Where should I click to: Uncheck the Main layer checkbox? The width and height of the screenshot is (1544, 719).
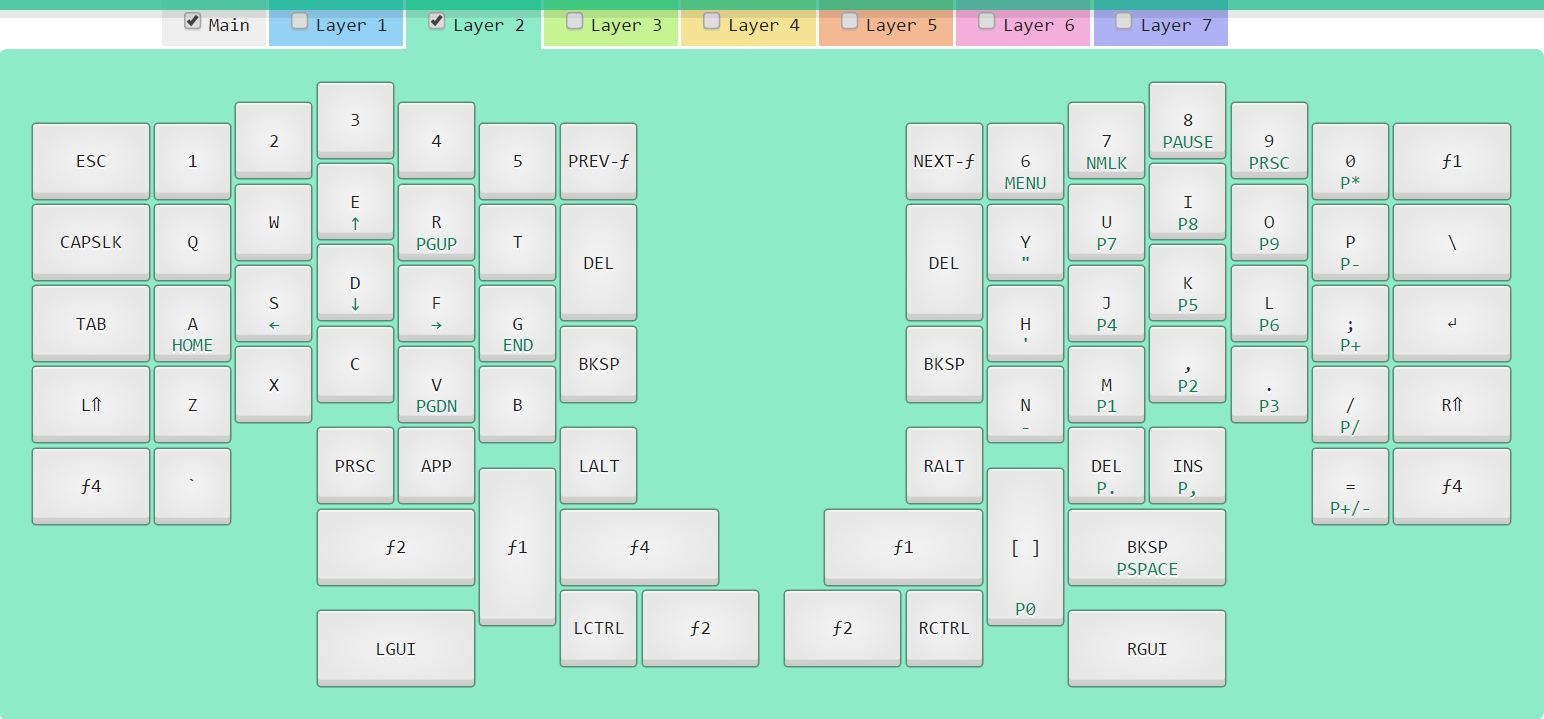193,21
